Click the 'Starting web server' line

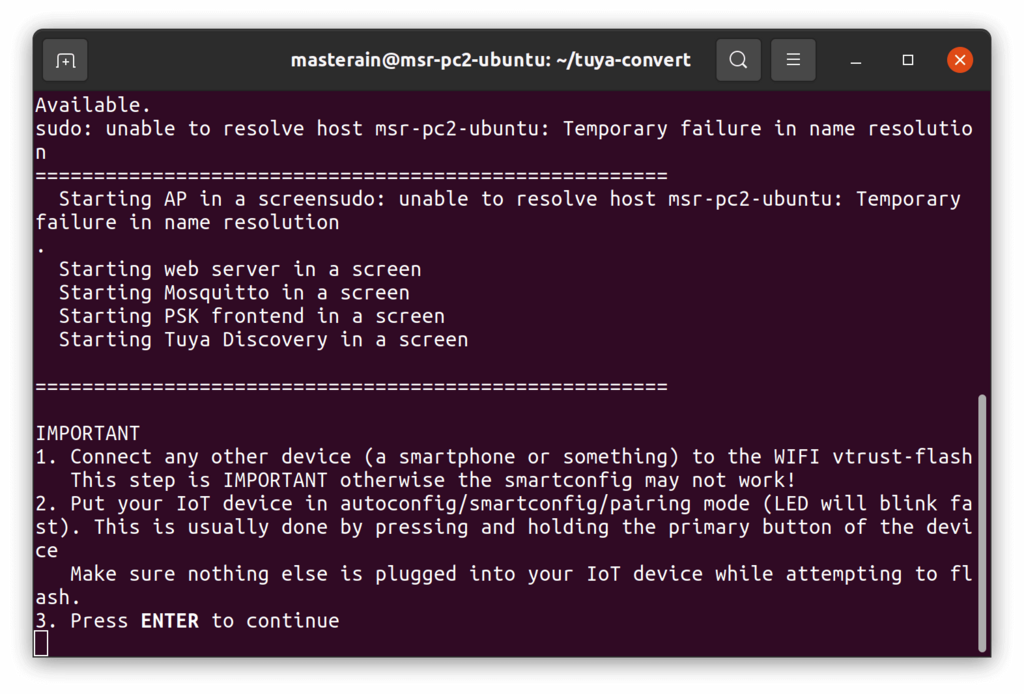(x=240, y=269)
